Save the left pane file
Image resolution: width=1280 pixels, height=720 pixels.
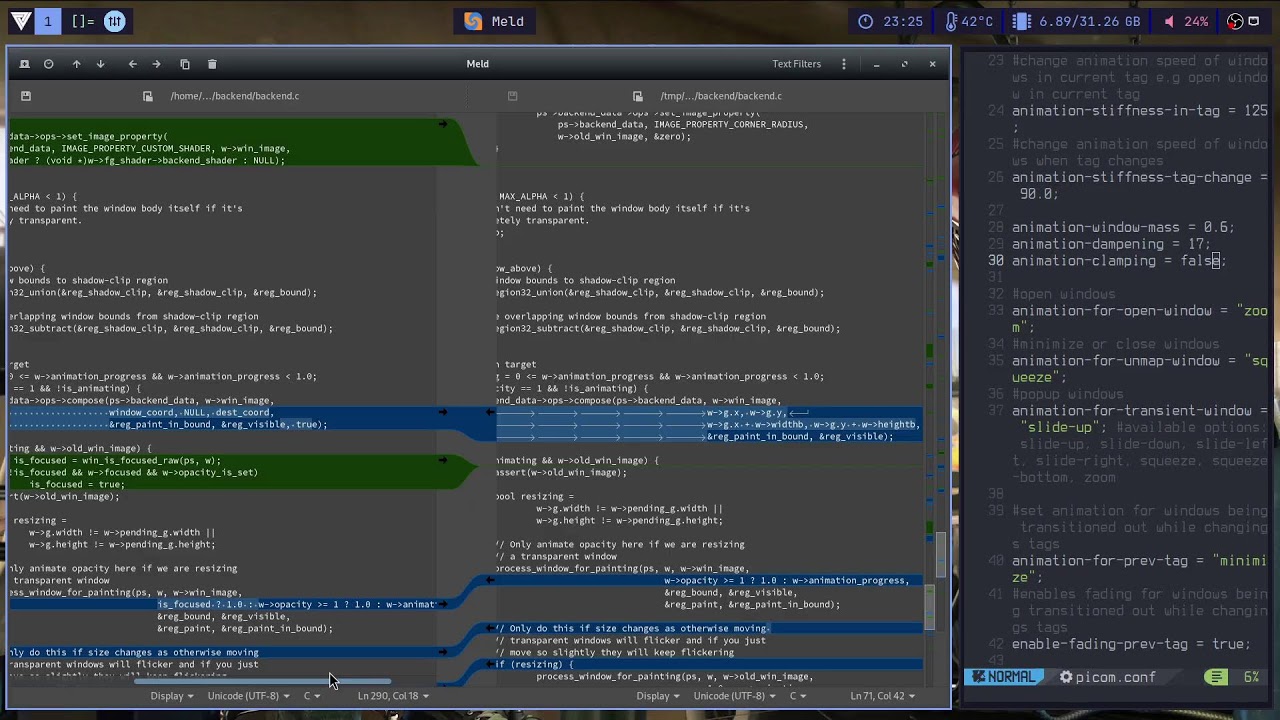pyautogui.click(x=26, y=96)
